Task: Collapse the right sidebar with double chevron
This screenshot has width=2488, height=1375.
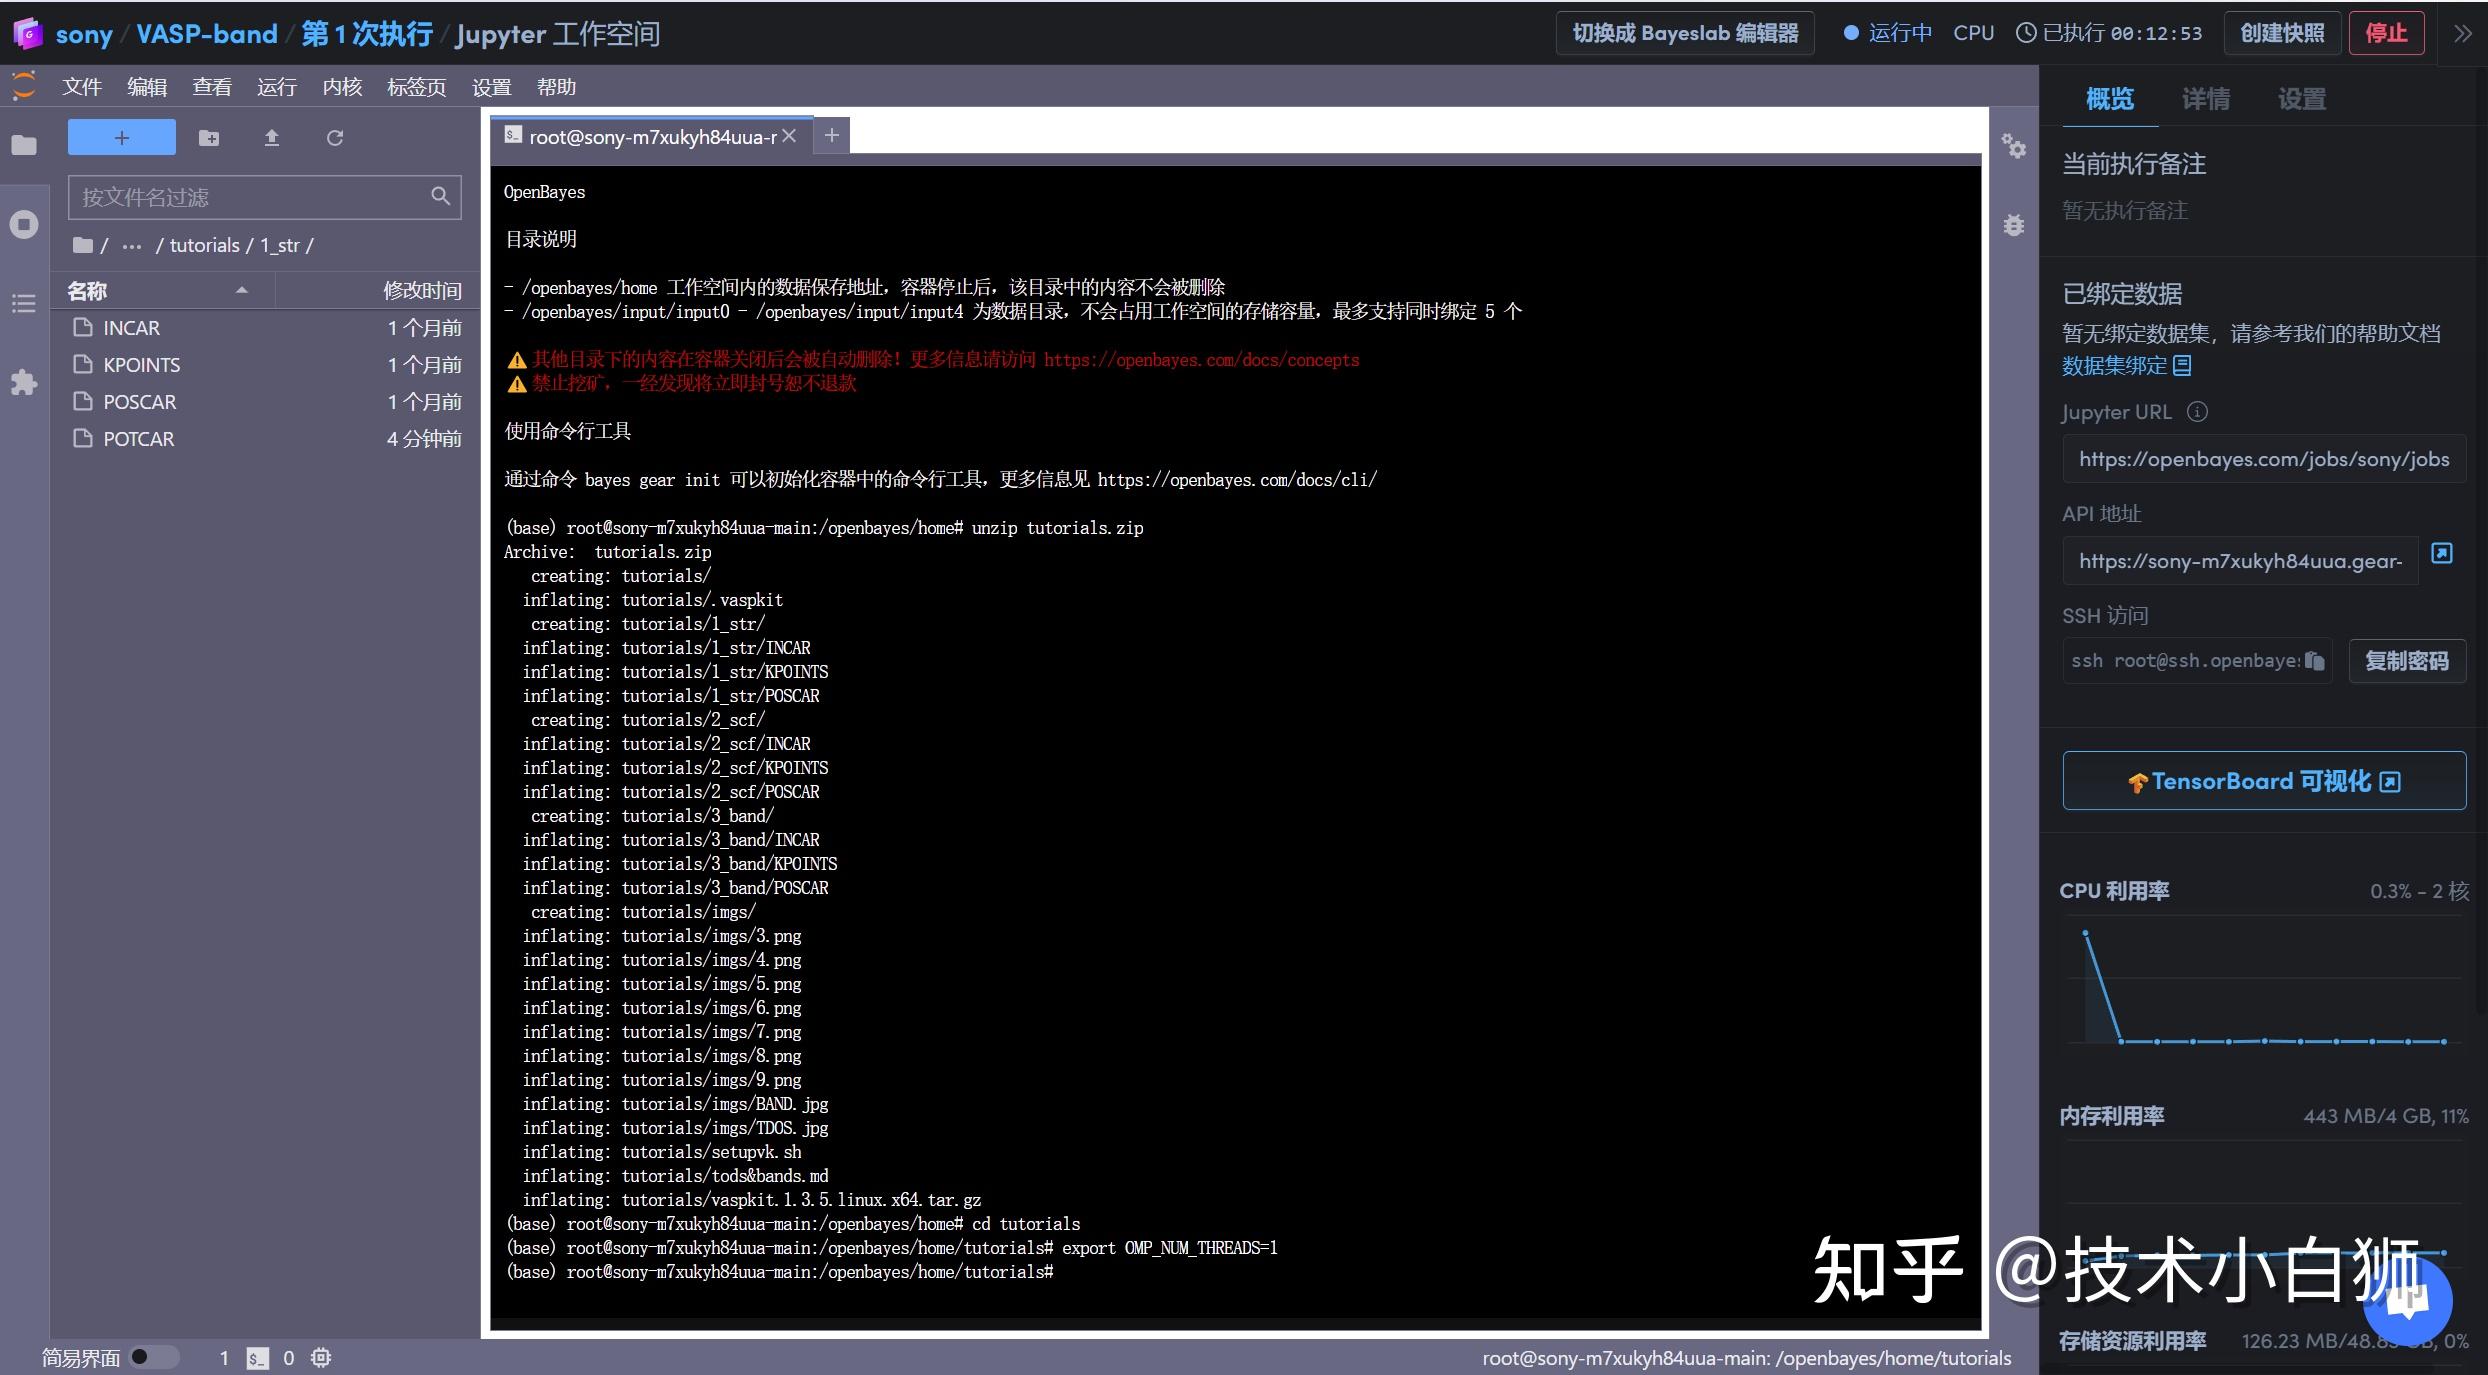Action: point(2462,33)
